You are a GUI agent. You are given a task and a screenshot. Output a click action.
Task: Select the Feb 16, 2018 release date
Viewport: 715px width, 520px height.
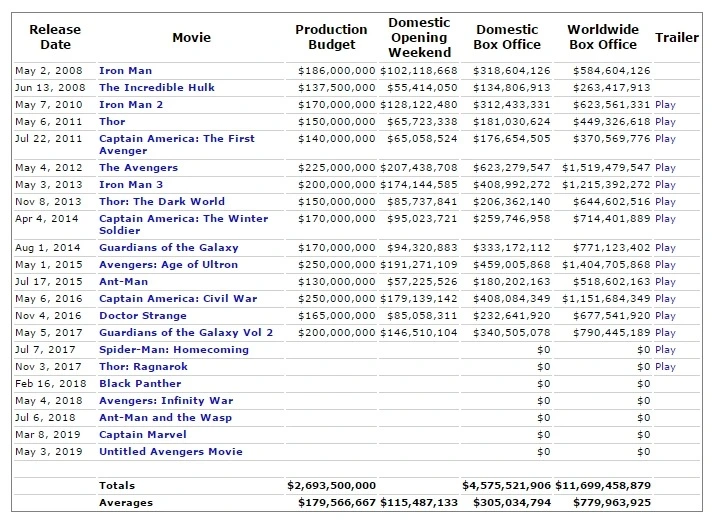(x=51, y=384)
